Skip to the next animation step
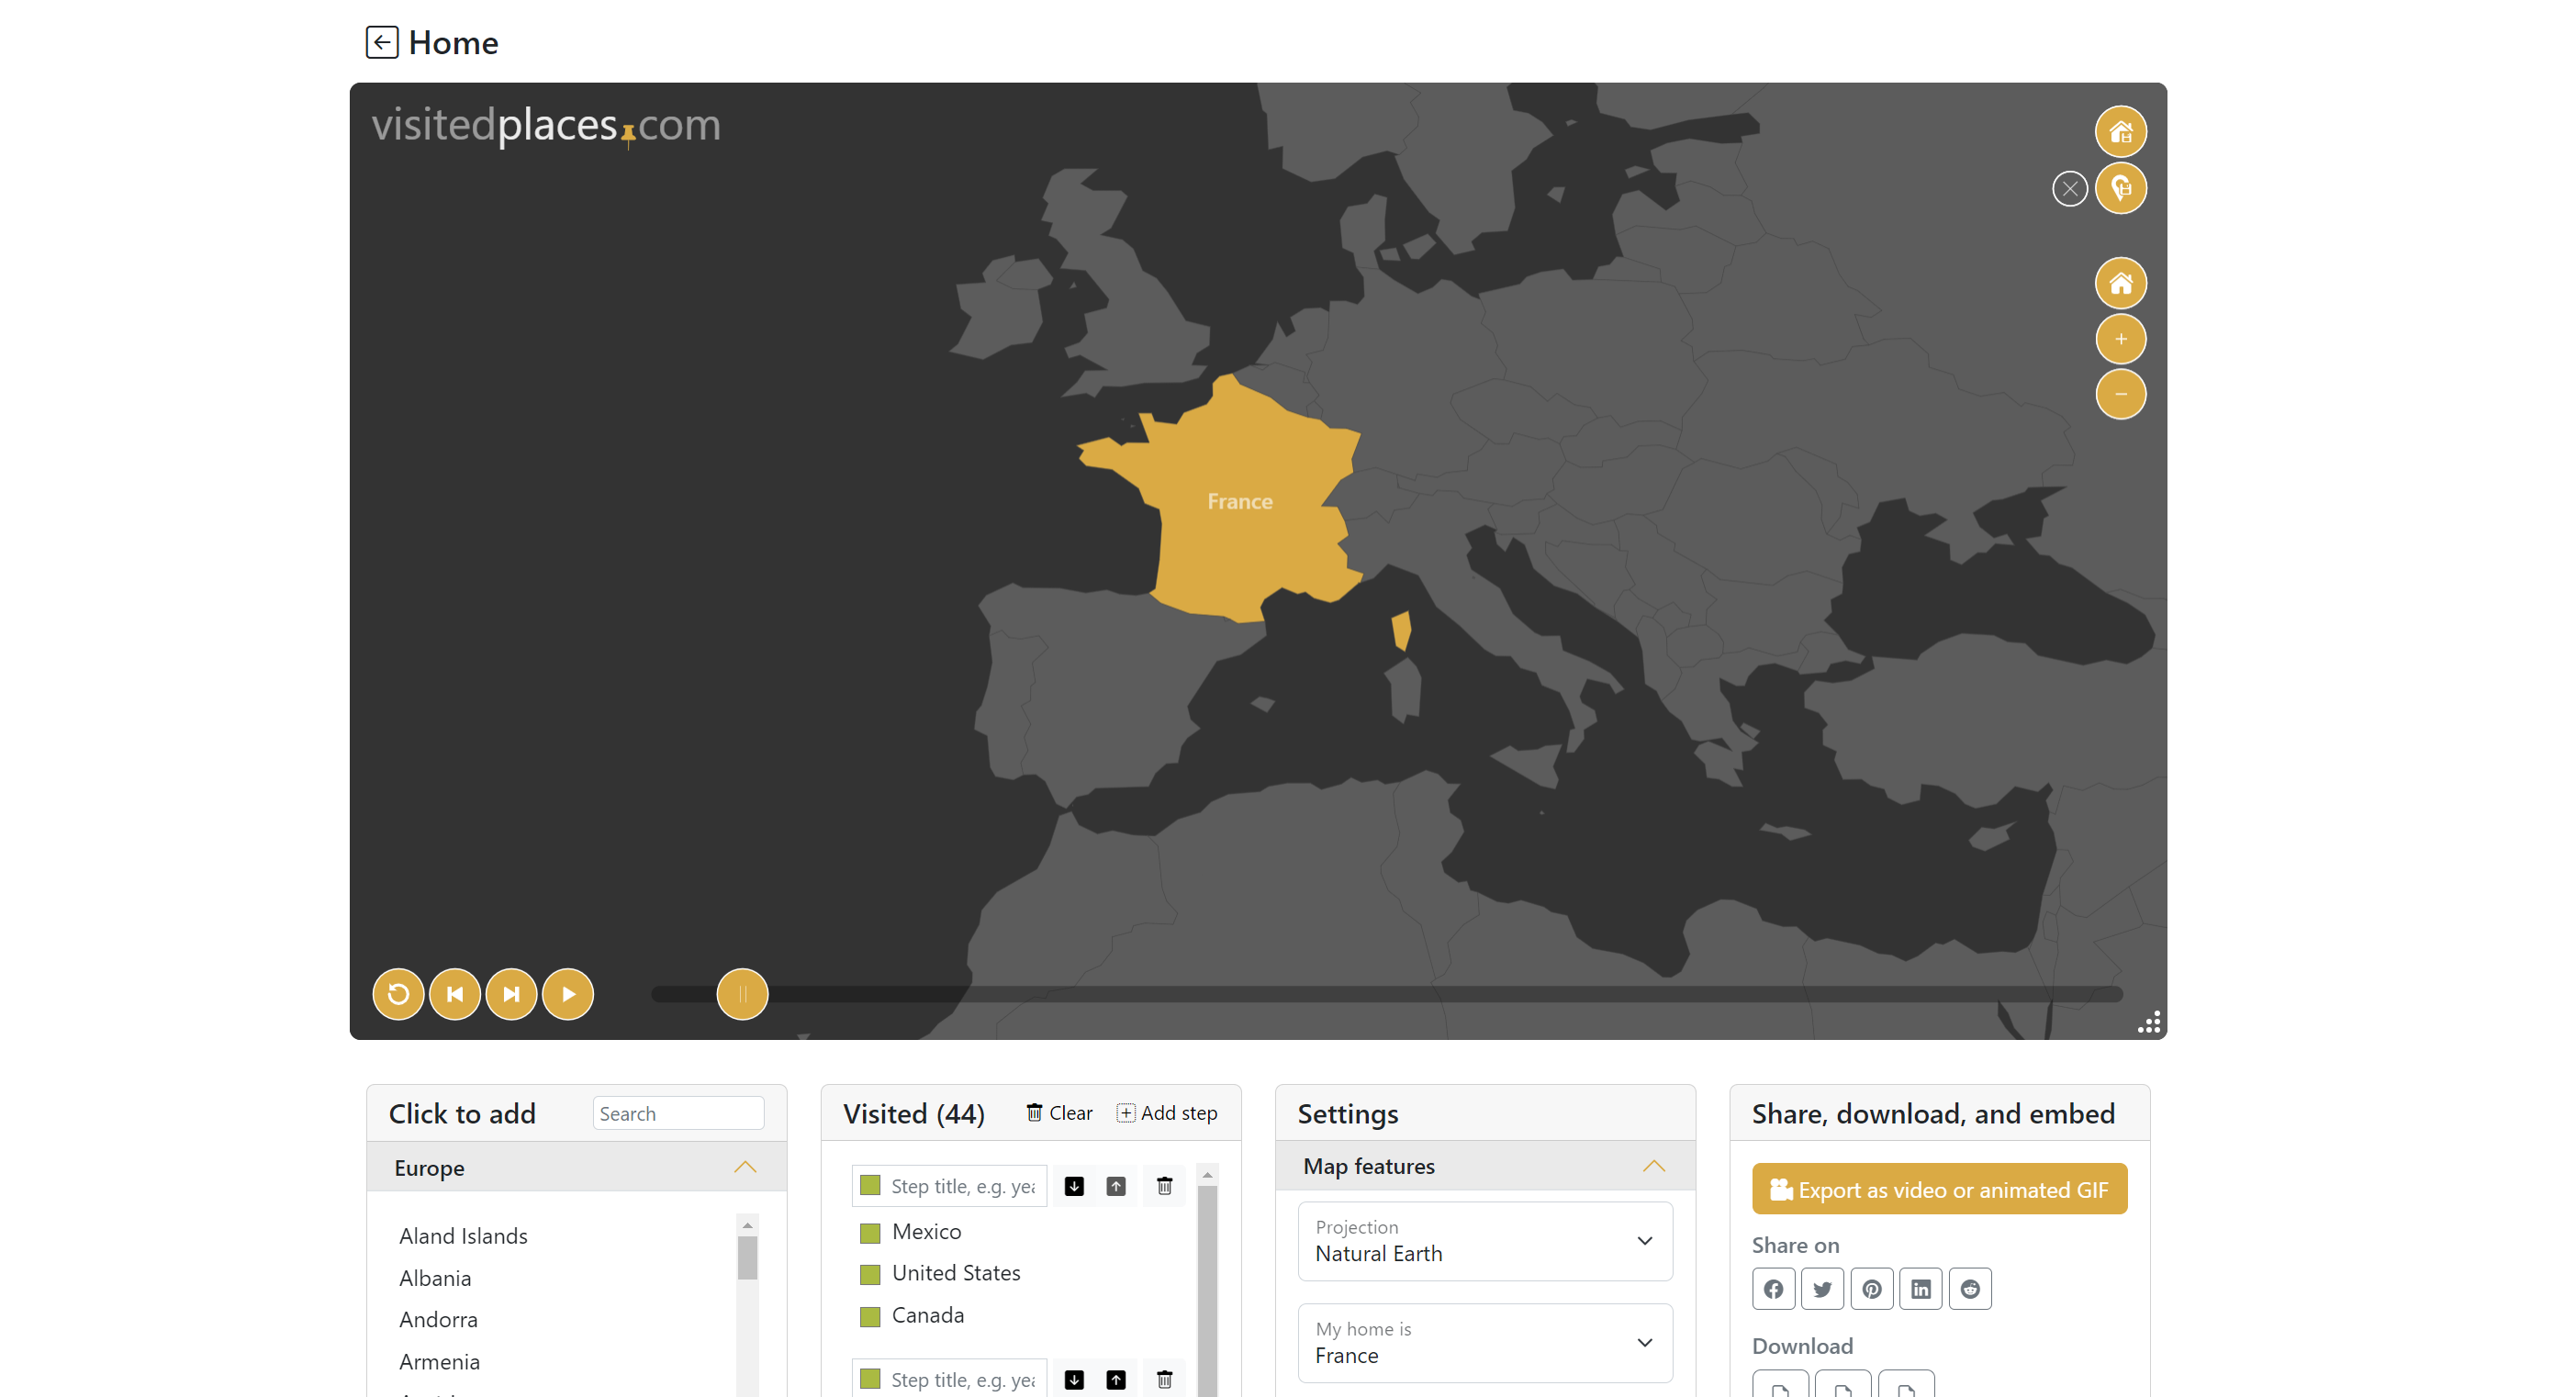Screen dimensions: 2576x1397 click(511, 994)
